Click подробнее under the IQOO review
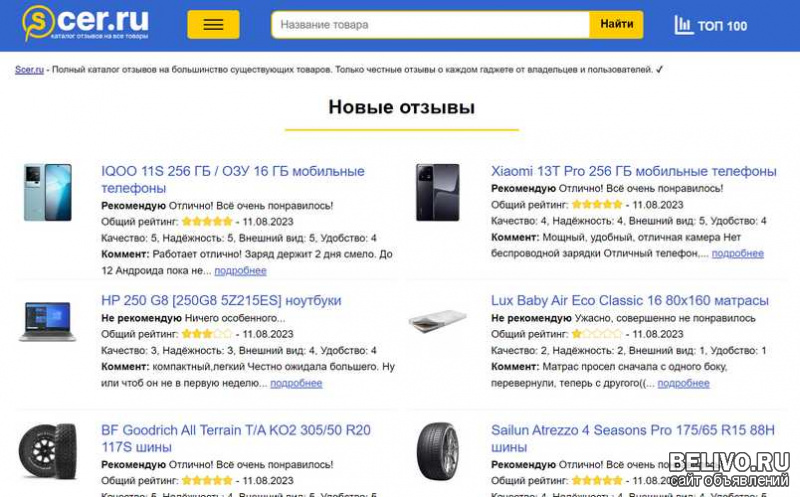The width and height of the screenshot is (800, 497). pos(240,271)
